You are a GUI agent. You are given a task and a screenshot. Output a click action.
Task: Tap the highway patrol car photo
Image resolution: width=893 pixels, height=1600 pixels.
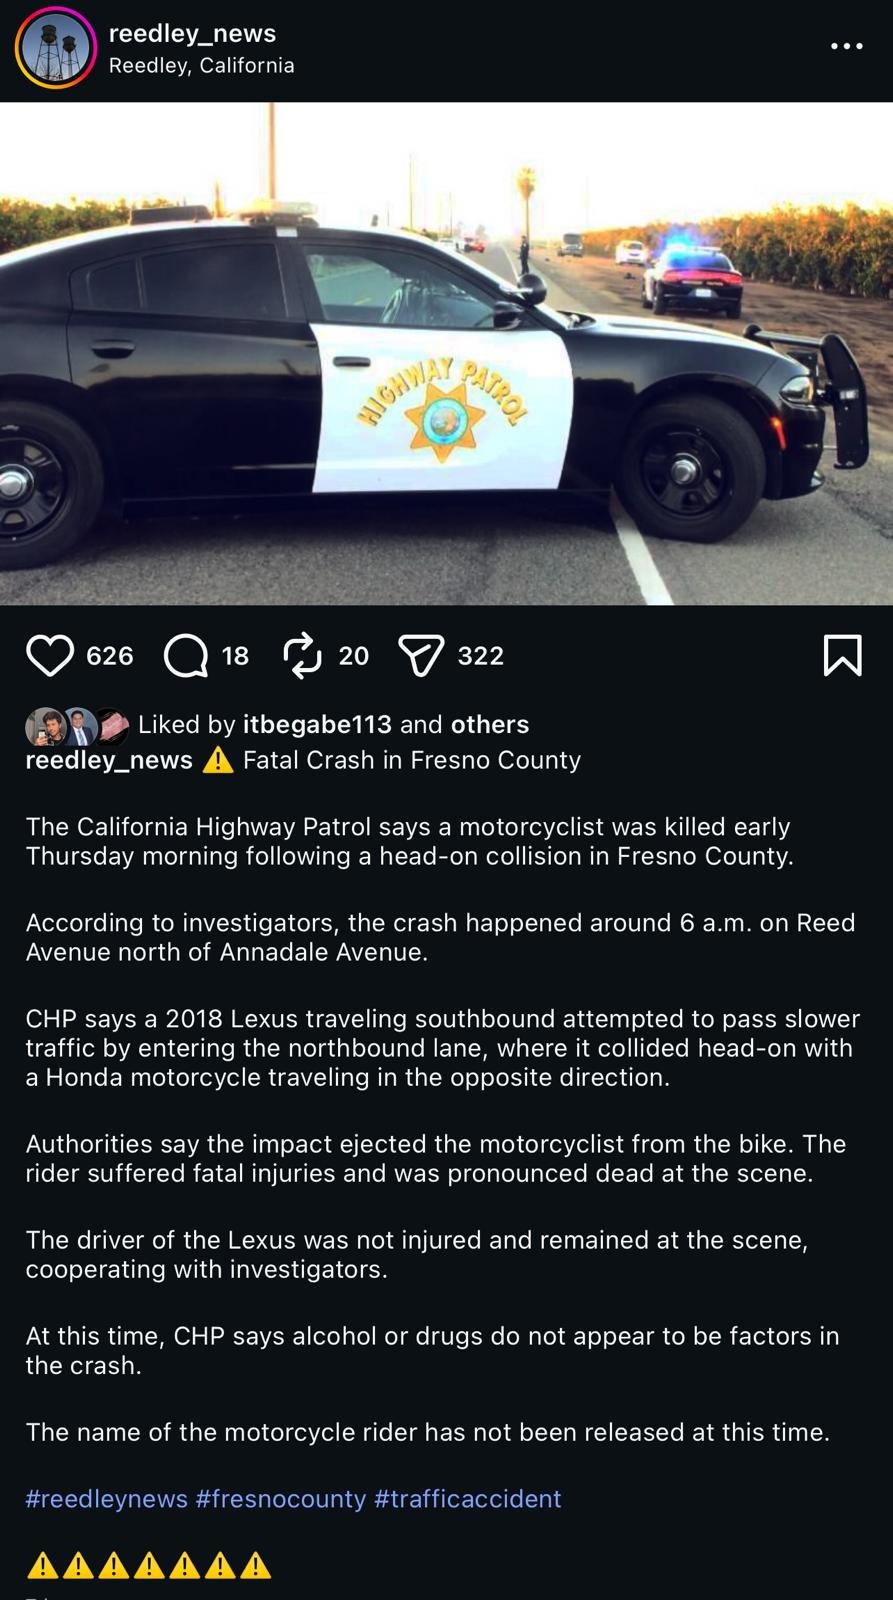(x=446, y=353)
